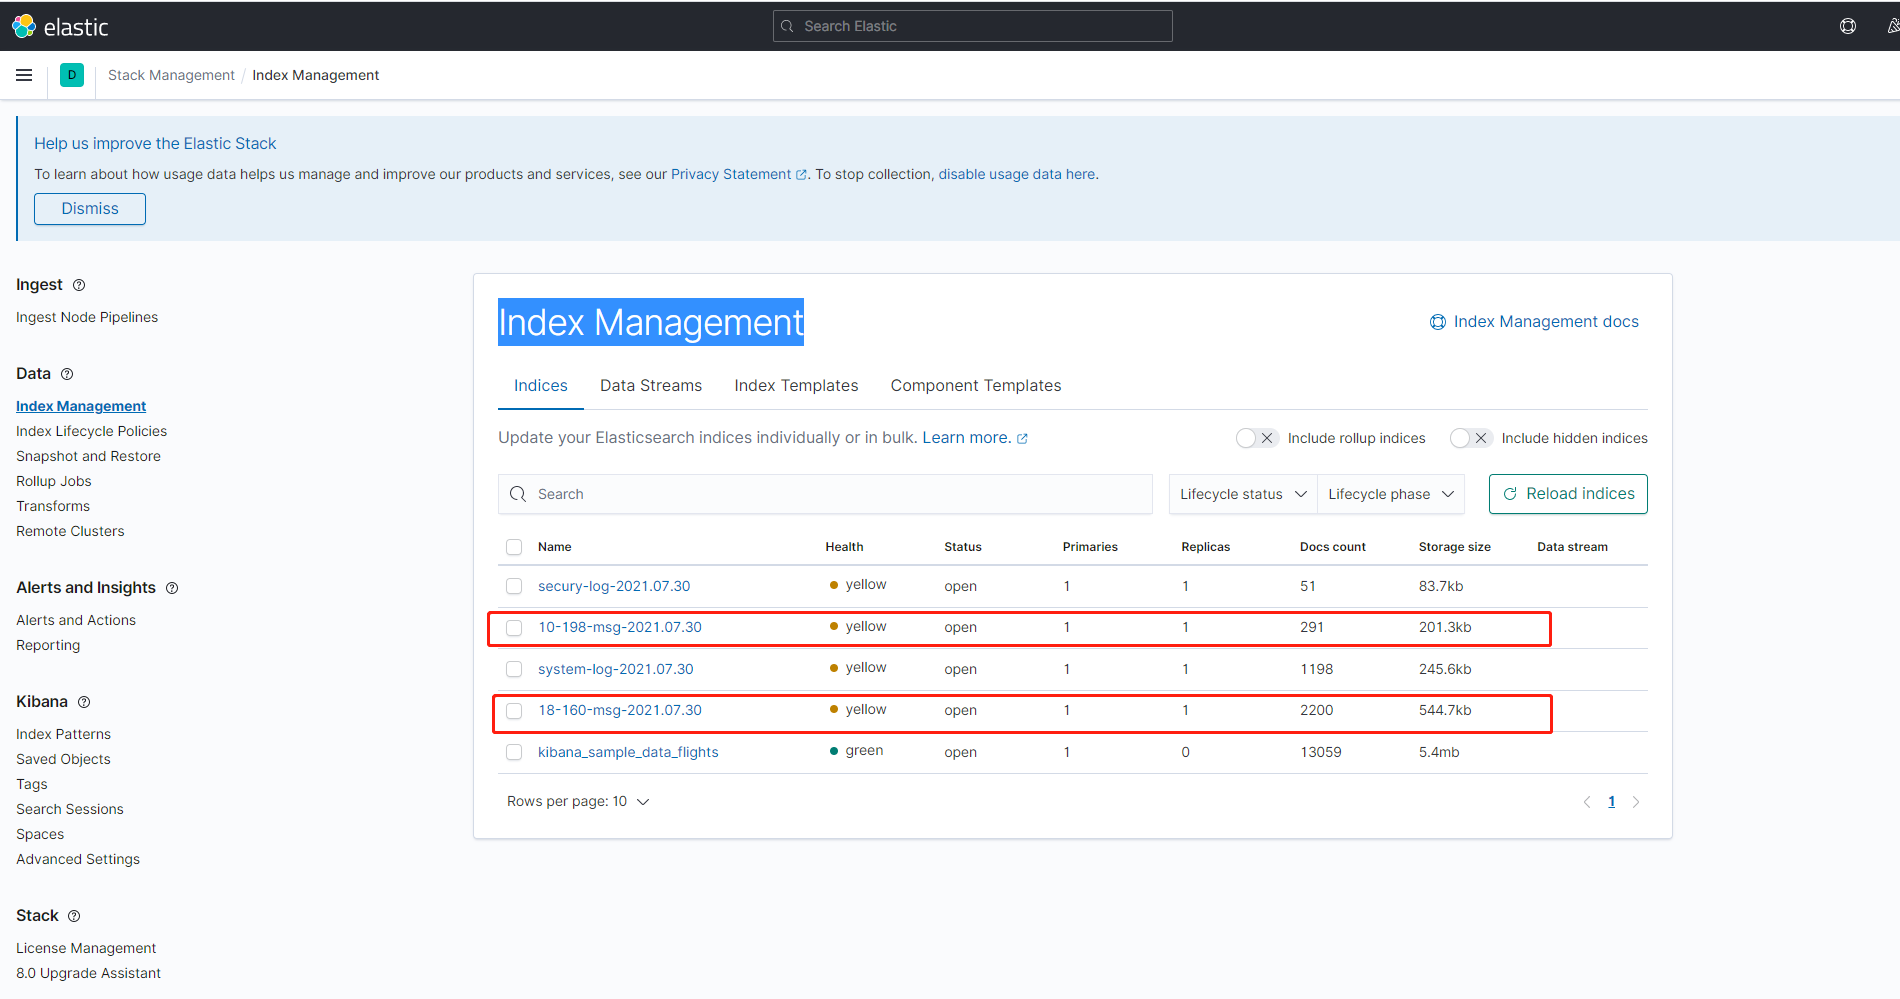
Task: Open Search Sessions in sidebar
Action: pos(70,809)
